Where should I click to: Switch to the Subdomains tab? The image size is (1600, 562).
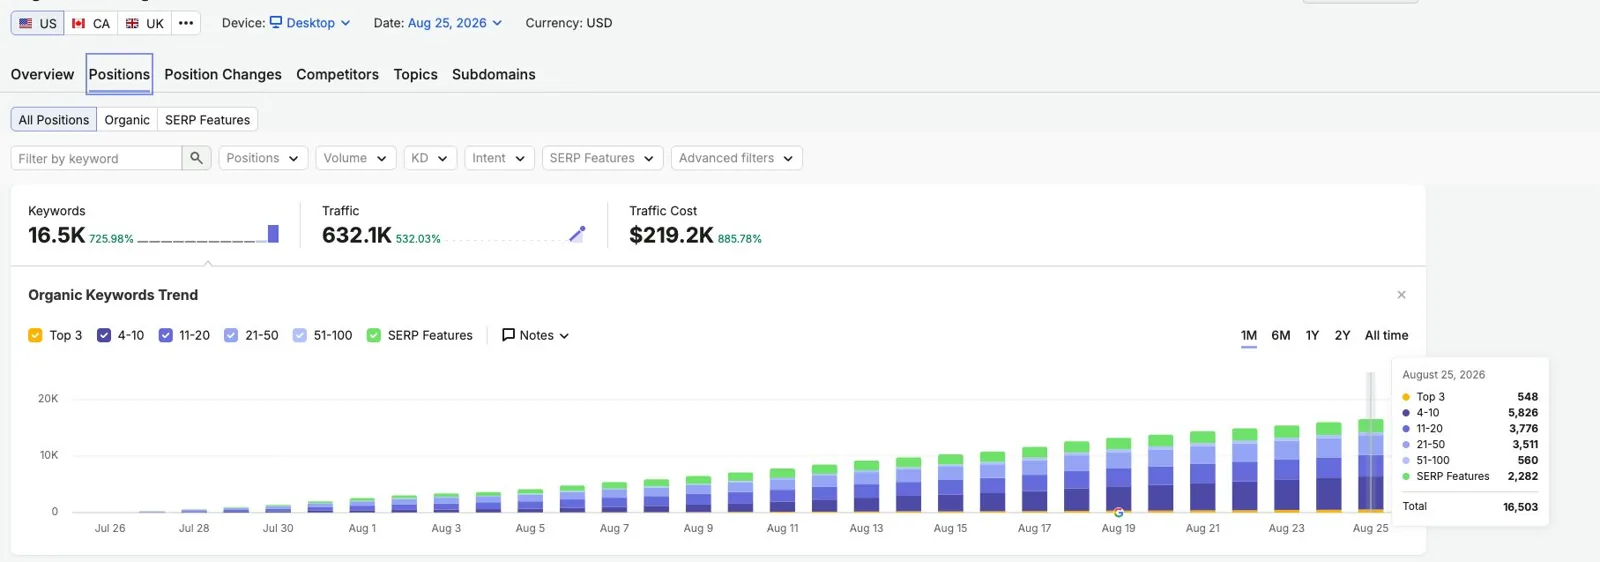tap(494, 74)
